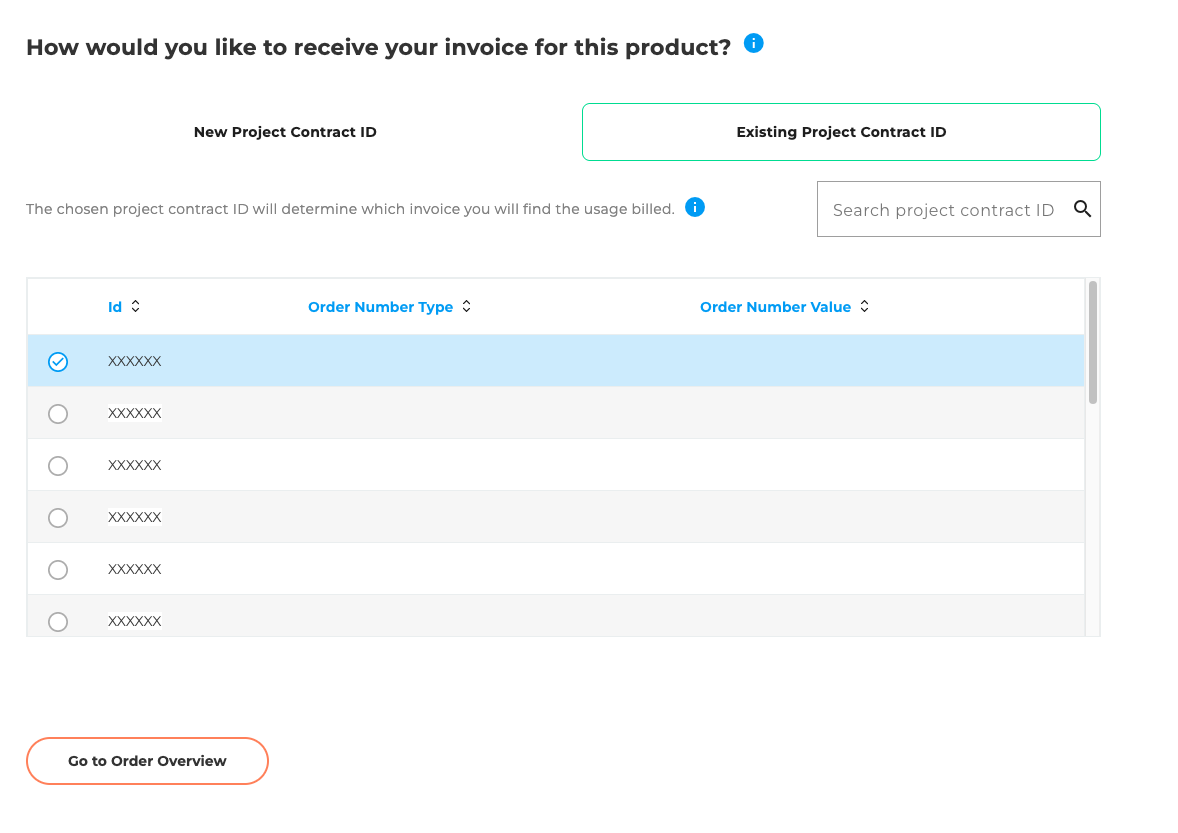Click the info icon next to the question heading
The width and height of the screenshot is (1178, 833).
tap(753, 43)
